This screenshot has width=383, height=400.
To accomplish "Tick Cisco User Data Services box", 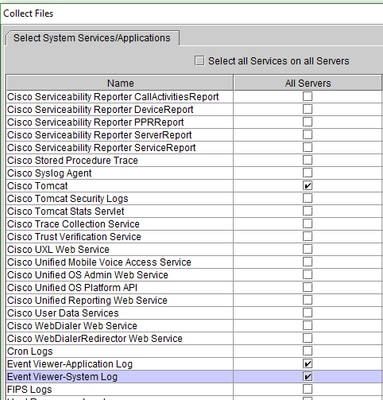I will (308, 313).
